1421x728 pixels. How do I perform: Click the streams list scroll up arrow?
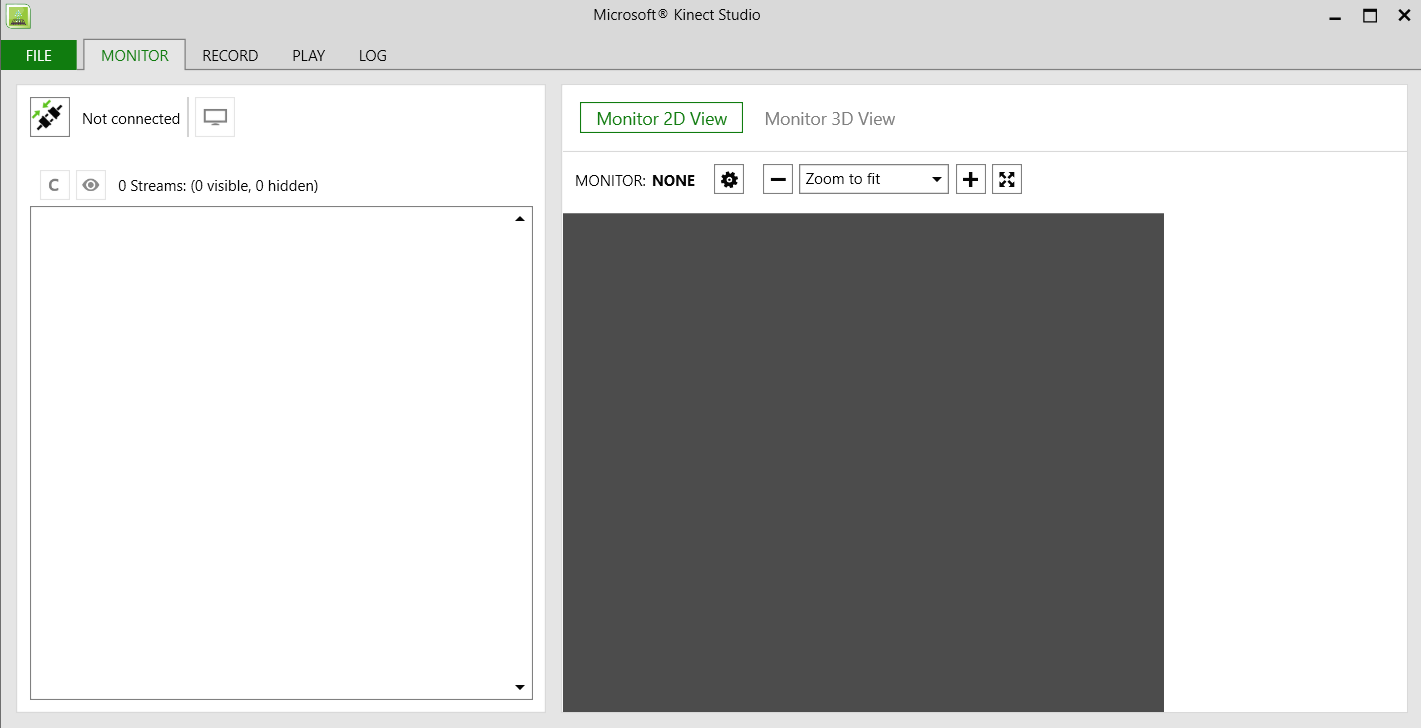click(x=520, y=219)
